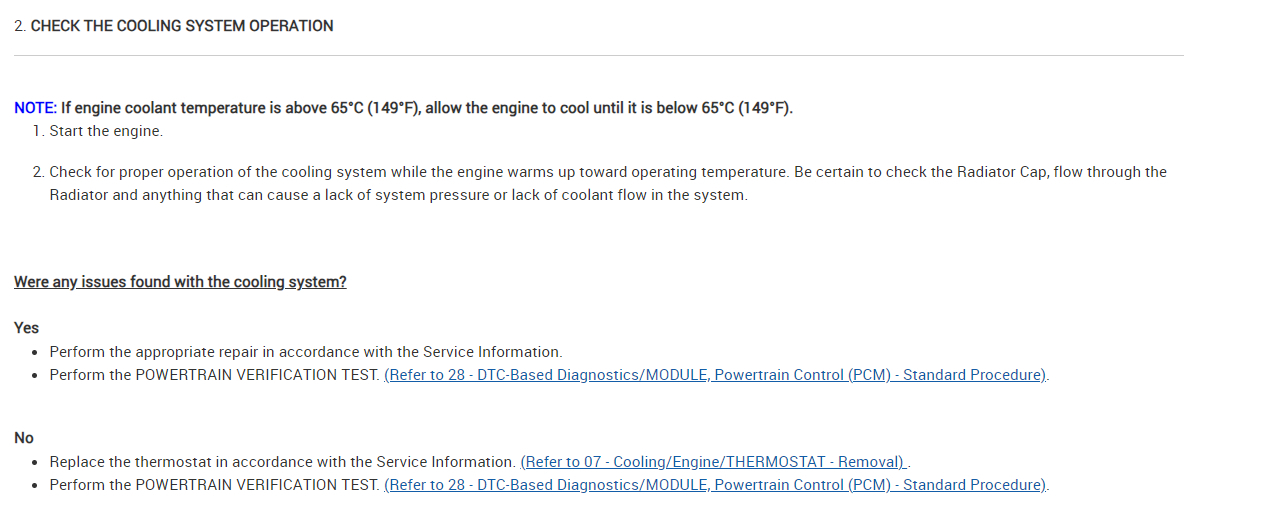1270x529 pixels.
Task: Click the blue NOTE label
Action: (35, 108)
